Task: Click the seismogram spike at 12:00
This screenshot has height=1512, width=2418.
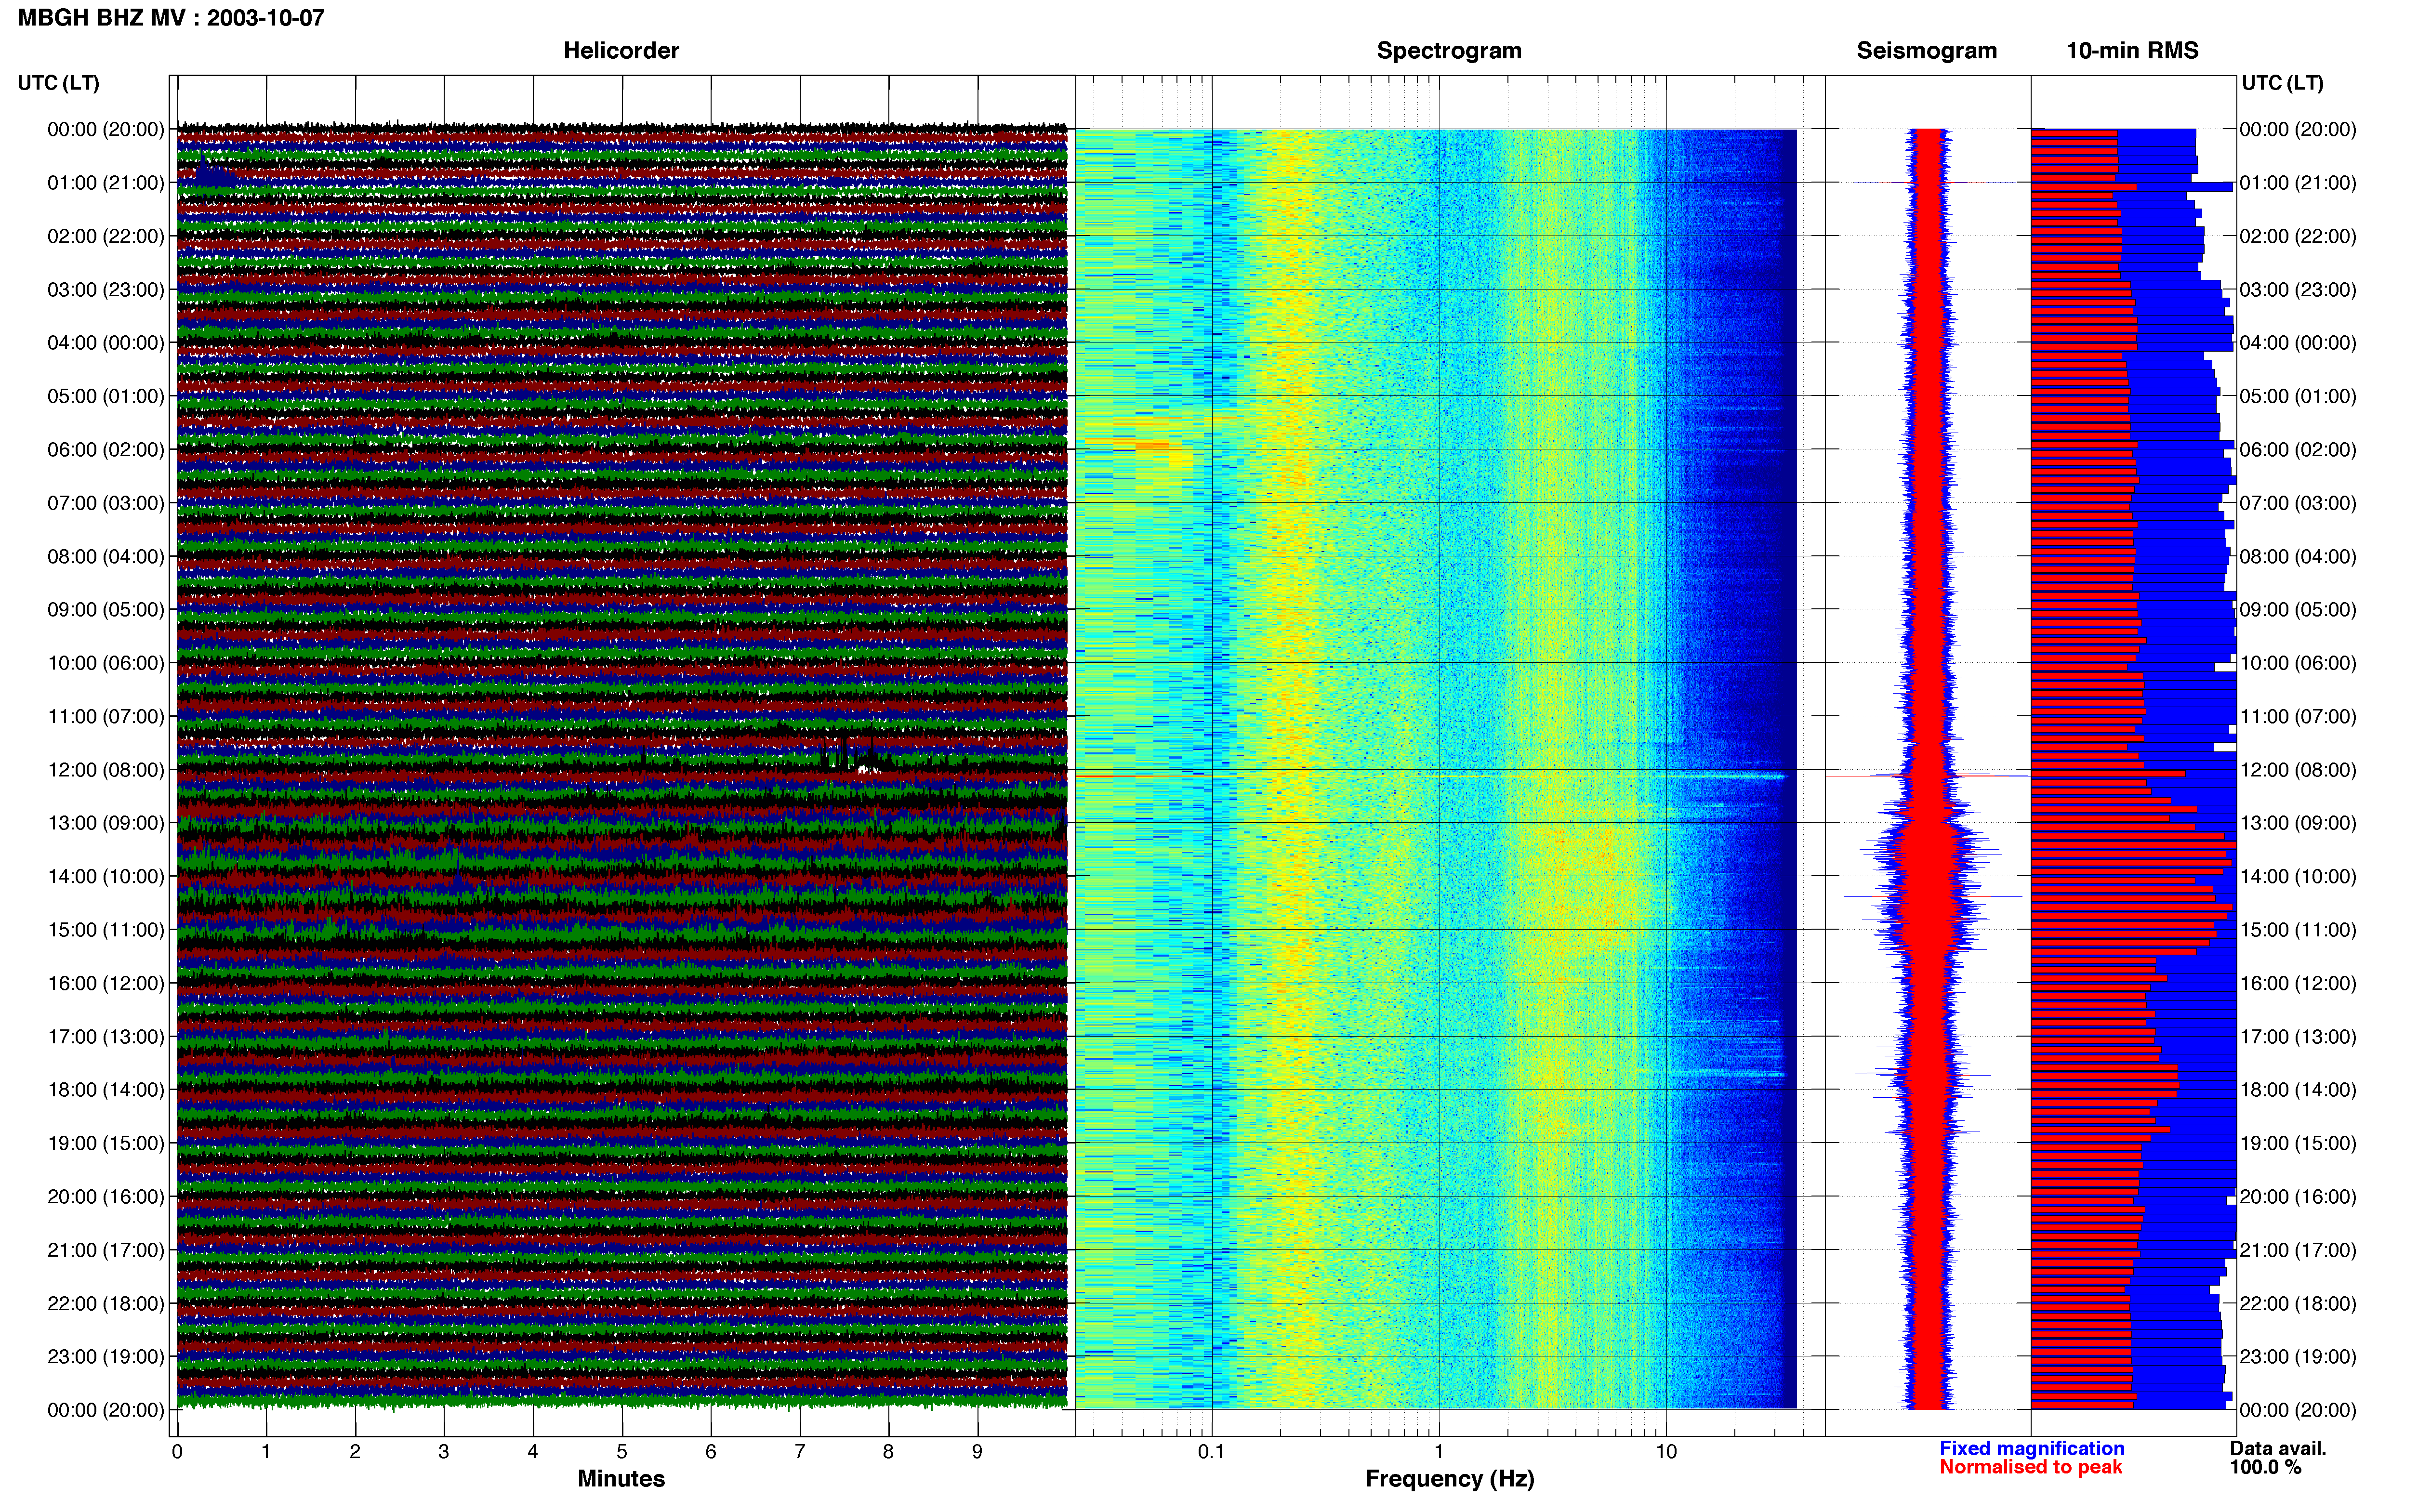Action: [x=1927, y=775]
